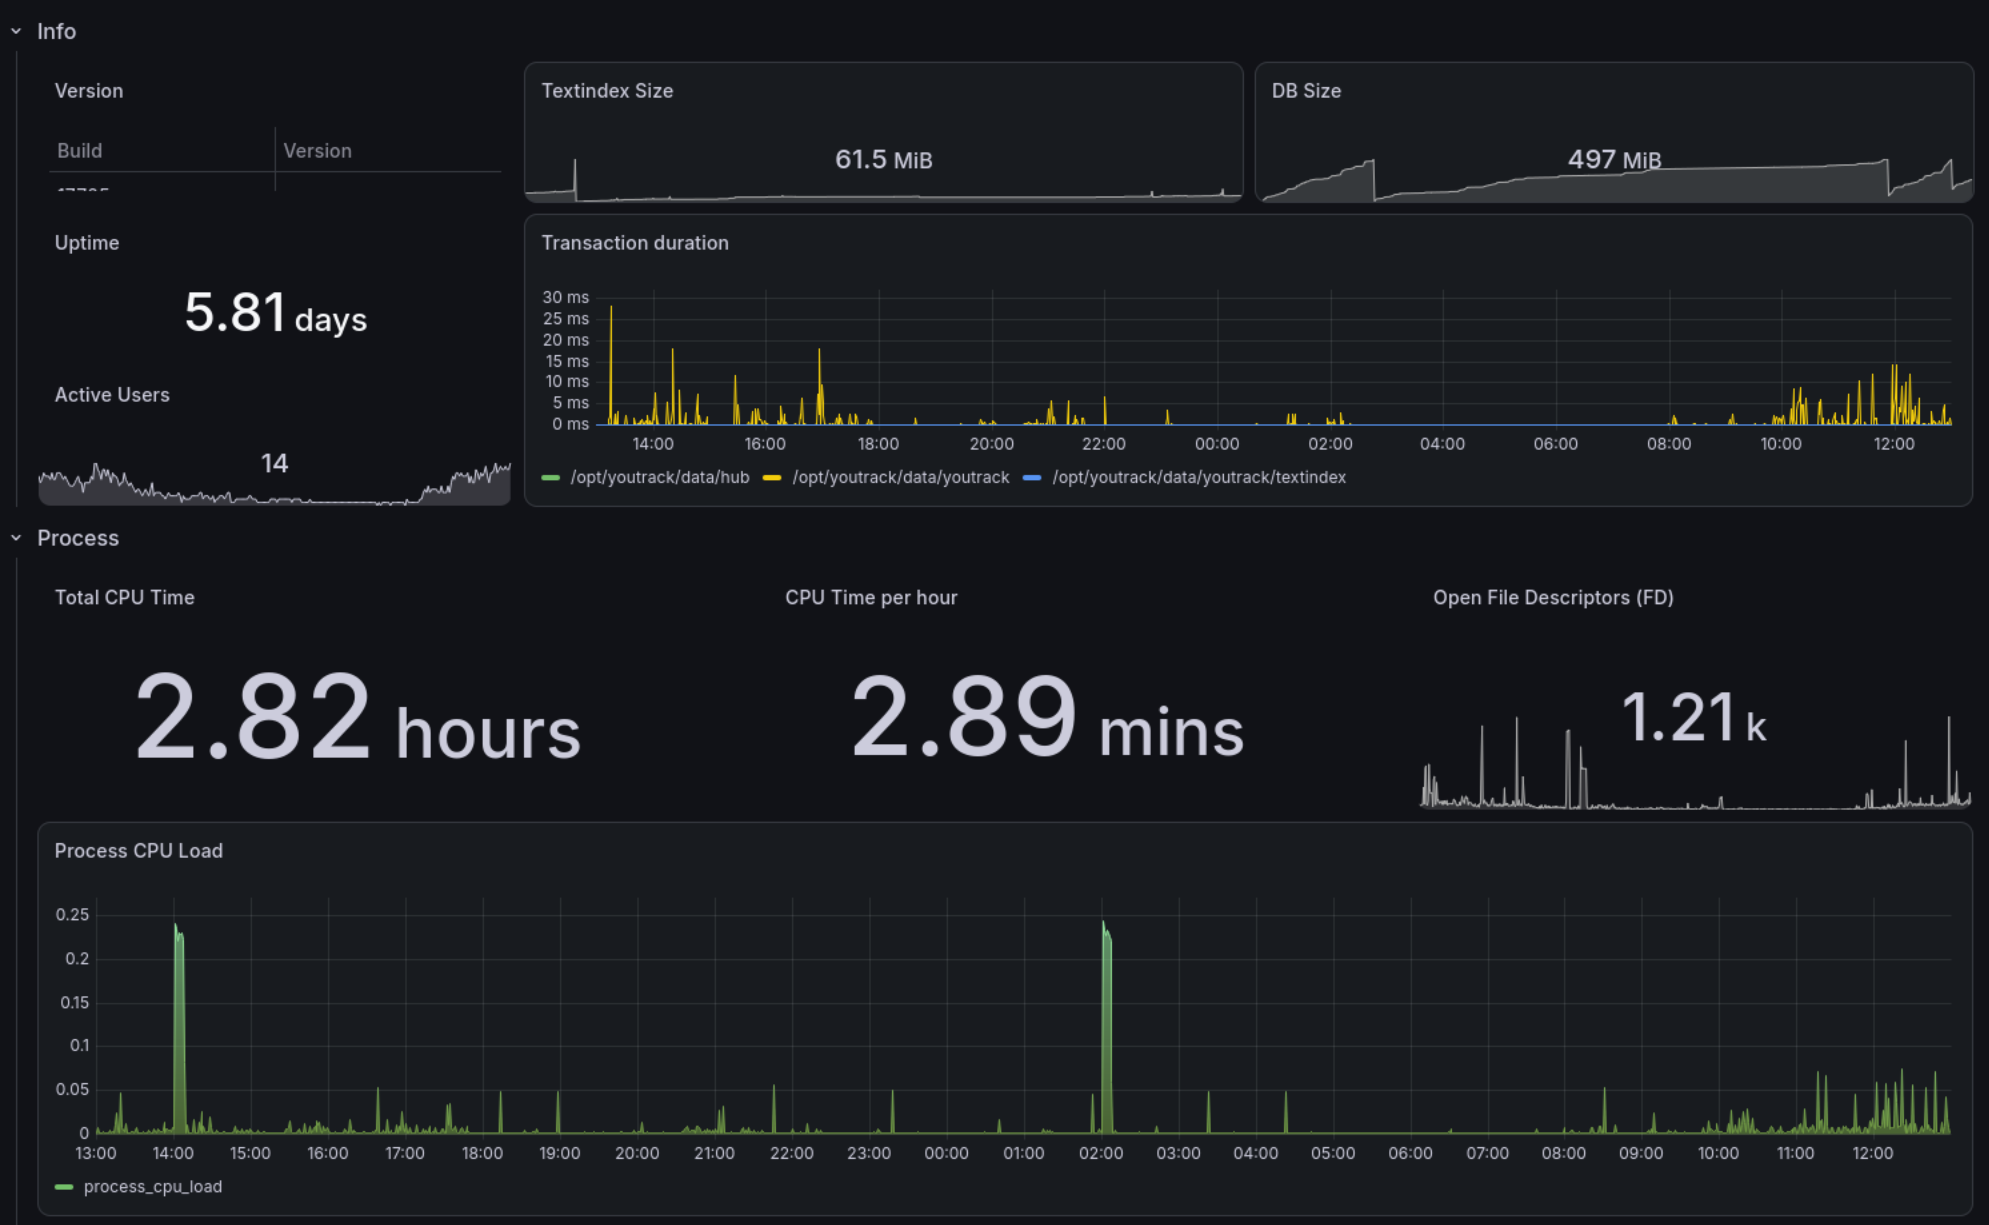Click the 5.81 days uptime value
The height and width of the screenshot is (1225, 1989).
coord(276,312)
